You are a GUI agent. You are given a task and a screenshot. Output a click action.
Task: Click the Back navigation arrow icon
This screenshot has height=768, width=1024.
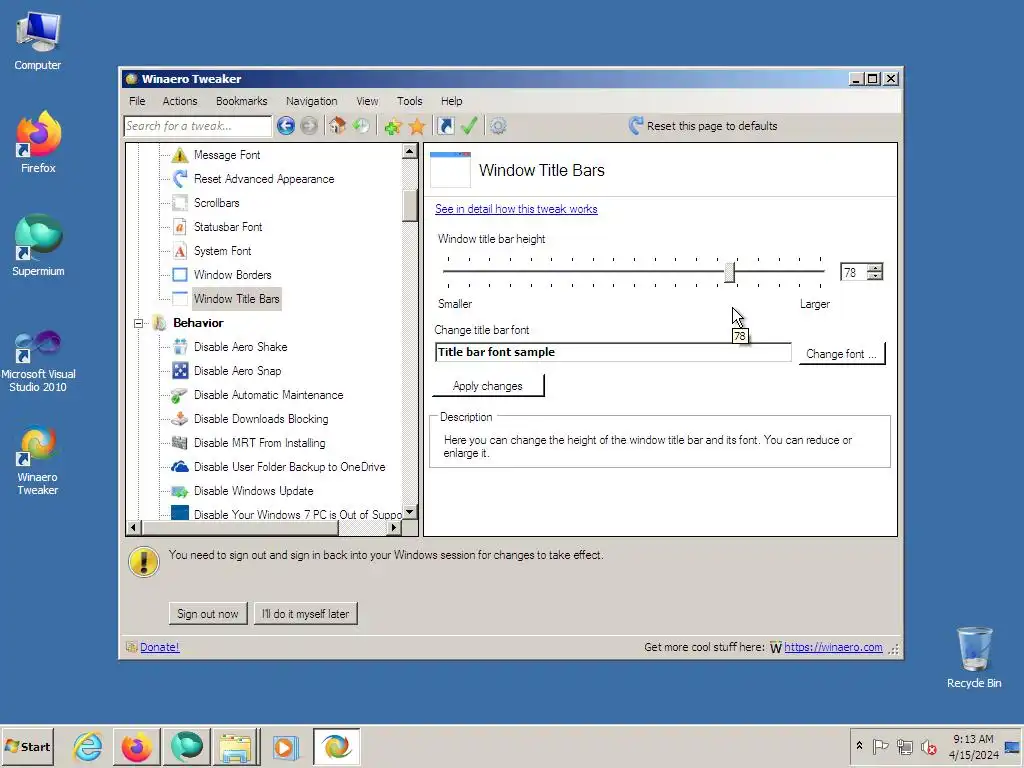coord(285,125)
